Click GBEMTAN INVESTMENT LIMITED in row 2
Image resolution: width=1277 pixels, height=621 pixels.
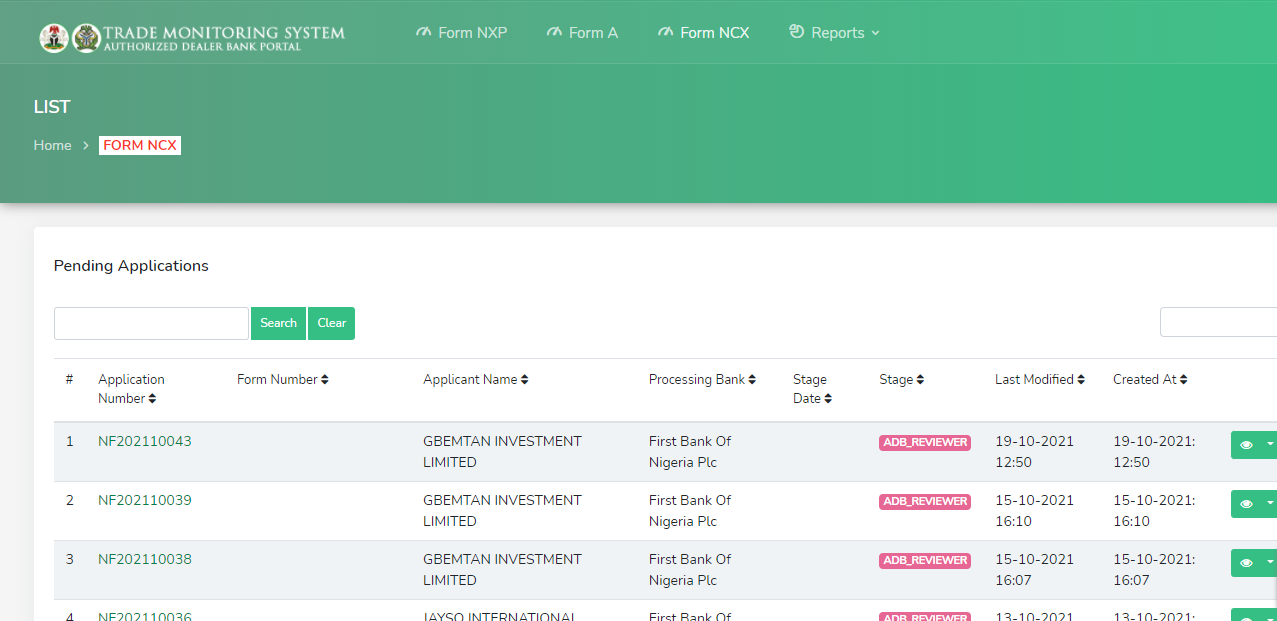(502, 511)
